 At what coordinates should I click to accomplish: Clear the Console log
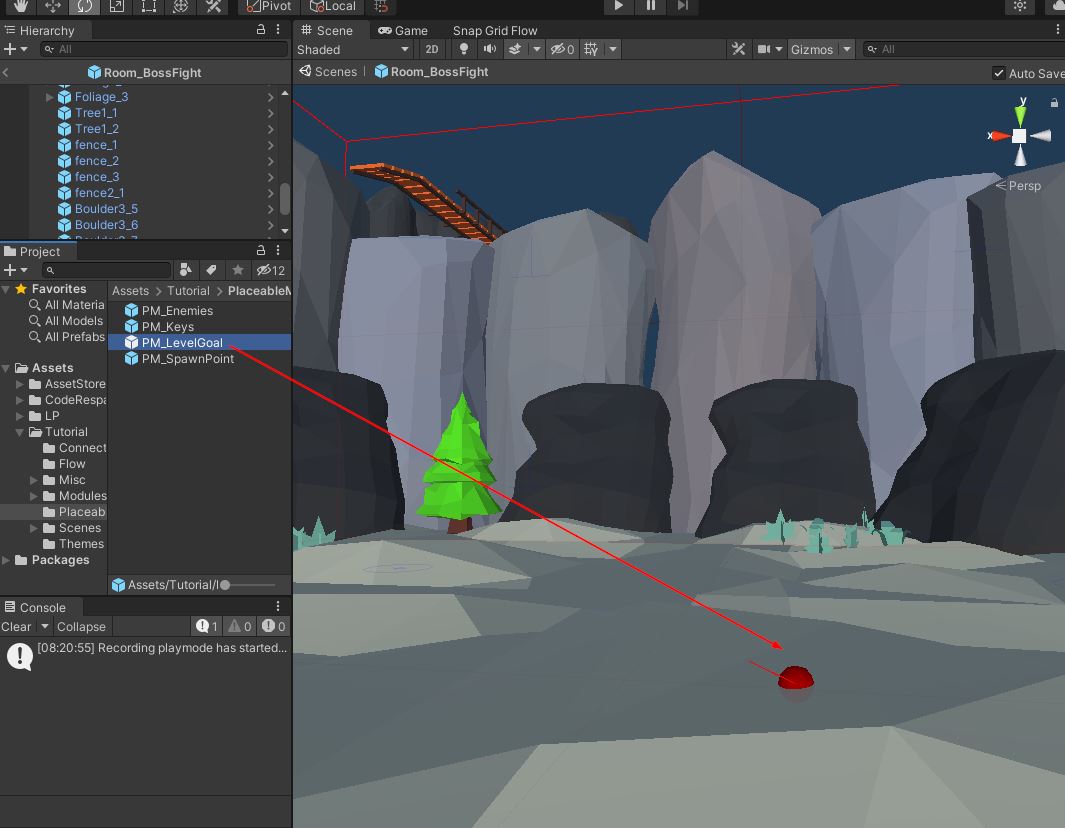point(16,627)
